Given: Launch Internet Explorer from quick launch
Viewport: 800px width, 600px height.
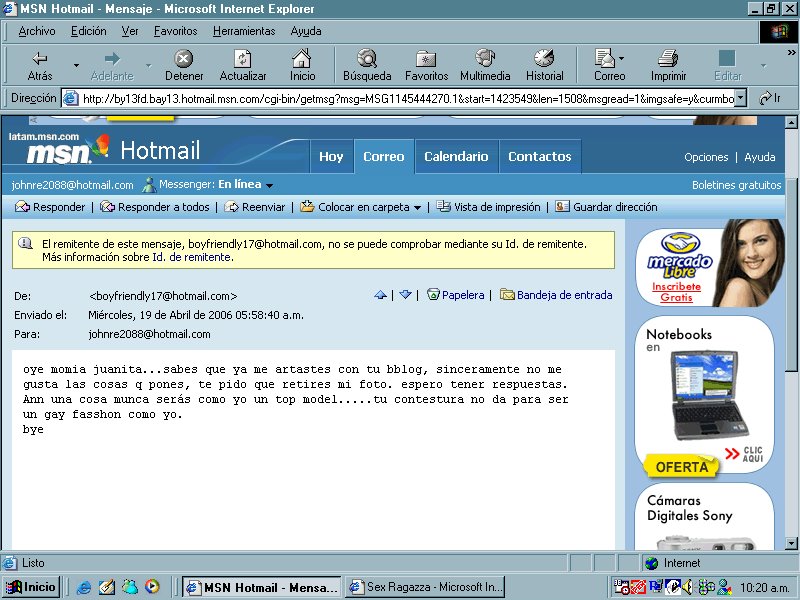Looking at the screenshot, I should tap(84, 587).
